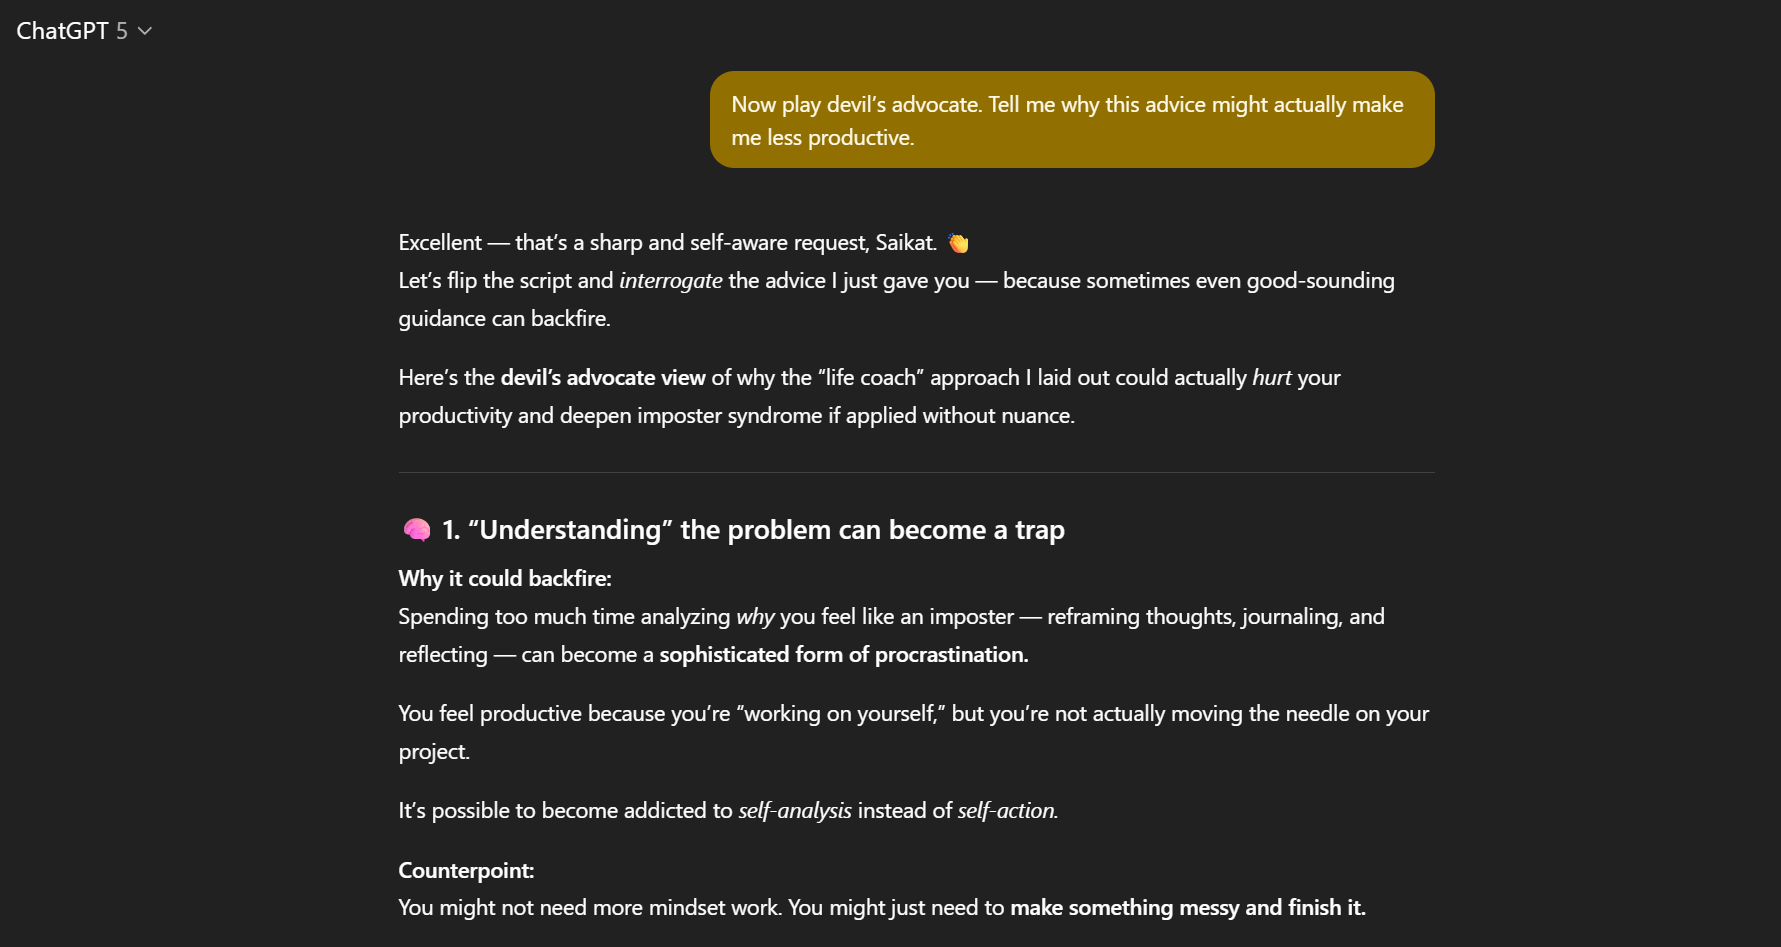The height and width of the screenshot is (947, 1781).
Task: Click the bold "devil's advocate view" text
Action: [603, 378]
